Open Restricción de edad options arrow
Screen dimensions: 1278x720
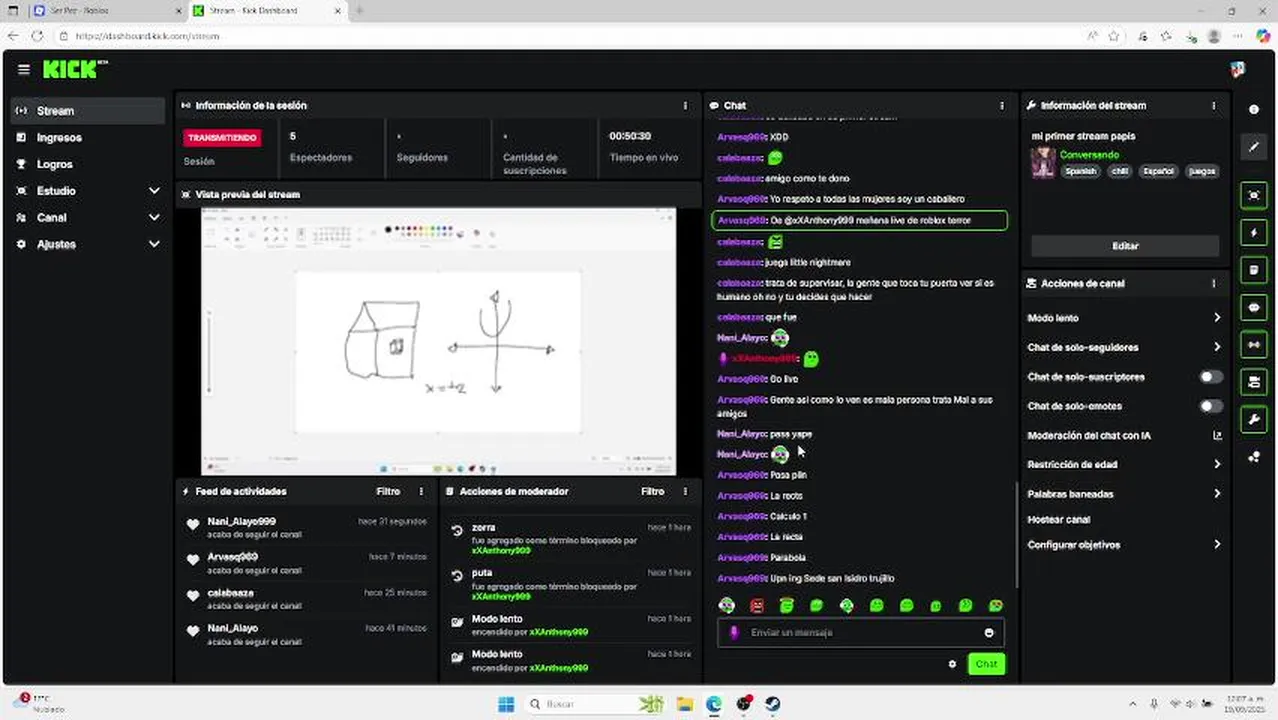pyautogui.click(x=1217, y=465)
